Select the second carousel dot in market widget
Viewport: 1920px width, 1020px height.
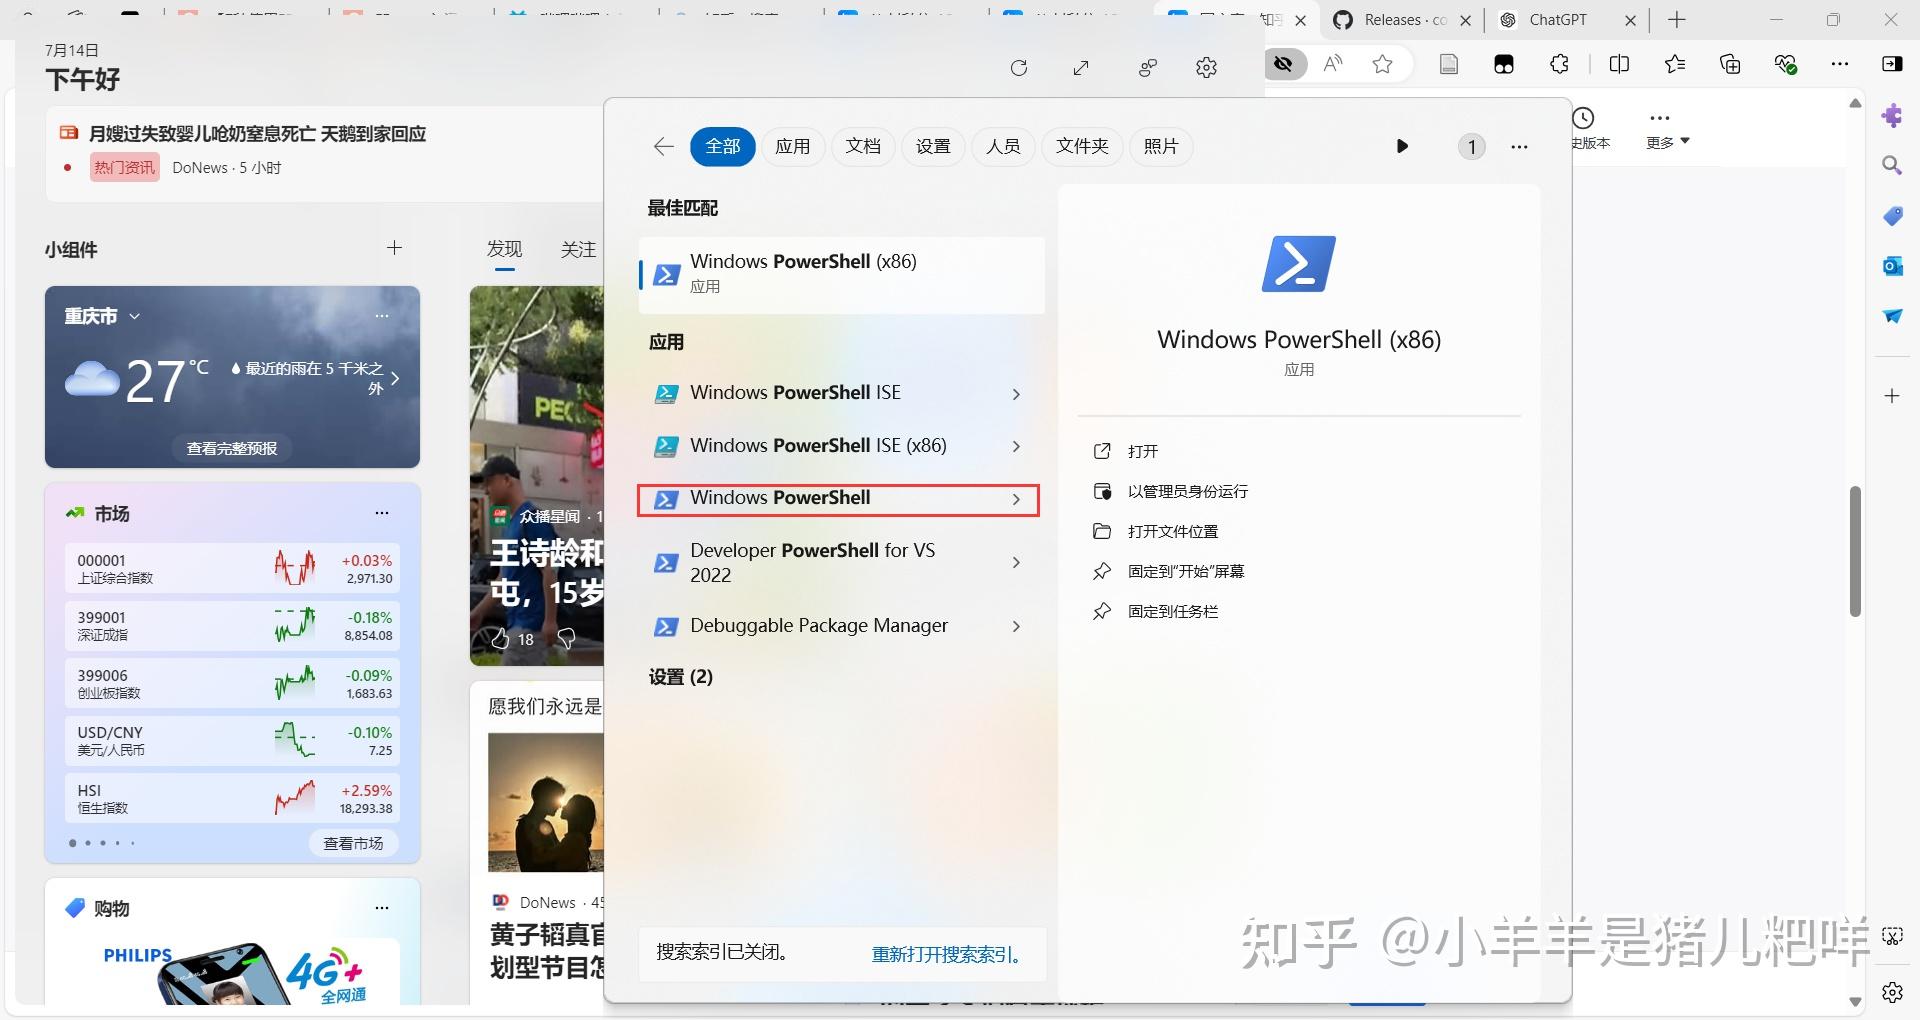[x=88, y=843]
